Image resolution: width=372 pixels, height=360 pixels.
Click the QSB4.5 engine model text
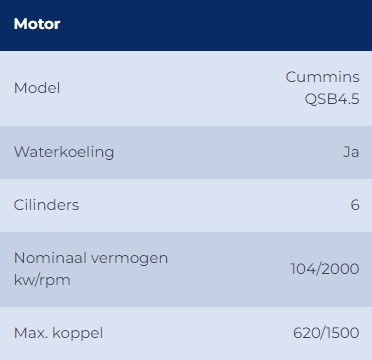[332, 99]
